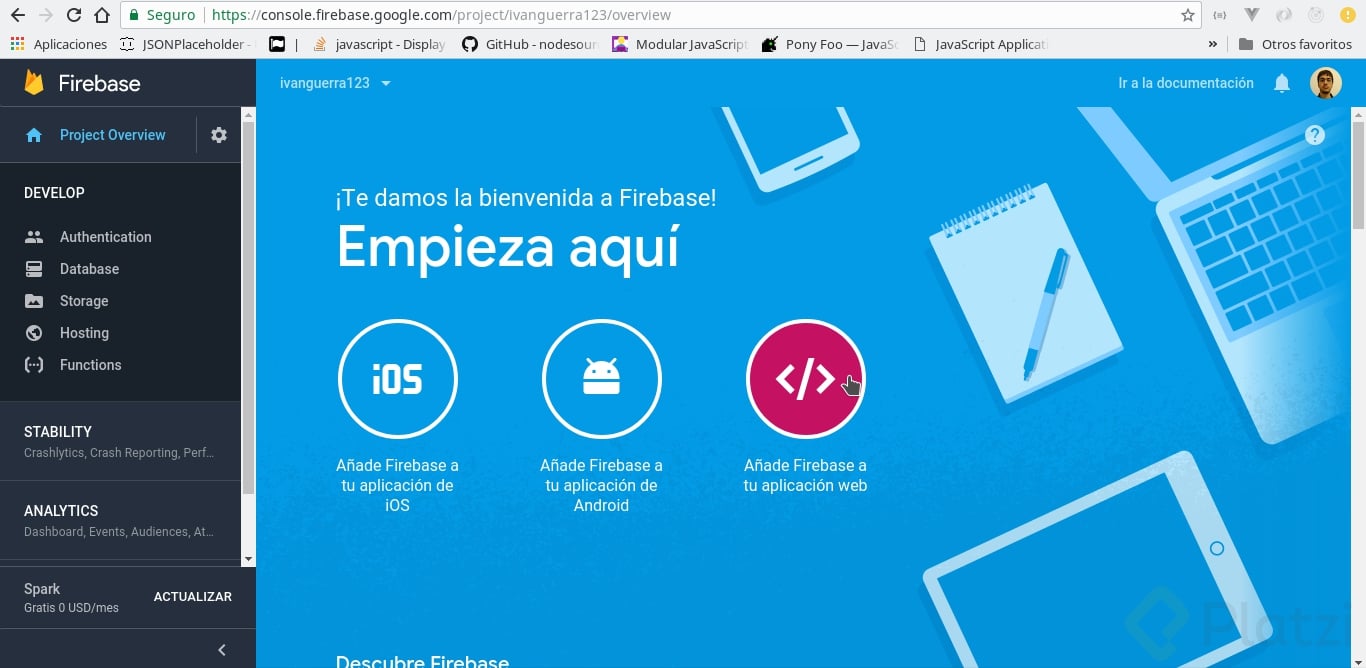Go to Project Overview

[97, 135]
